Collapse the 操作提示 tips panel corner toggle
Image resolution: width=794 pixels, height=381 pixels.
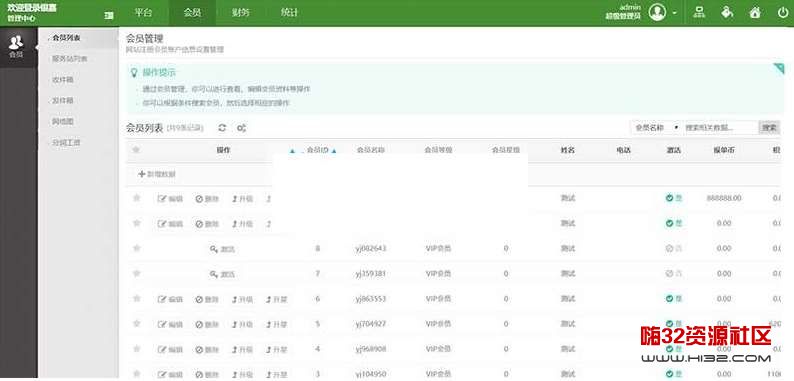[x=779, y=69]
